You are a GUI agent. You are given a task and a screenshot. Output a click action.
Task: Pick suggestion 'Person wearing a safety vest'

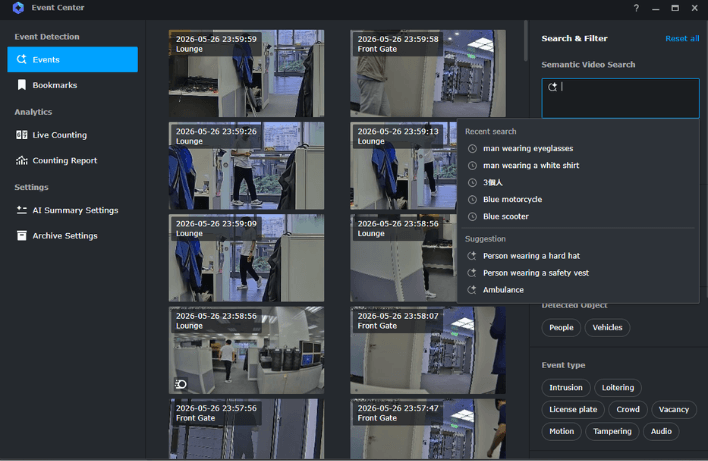(578, 273)
